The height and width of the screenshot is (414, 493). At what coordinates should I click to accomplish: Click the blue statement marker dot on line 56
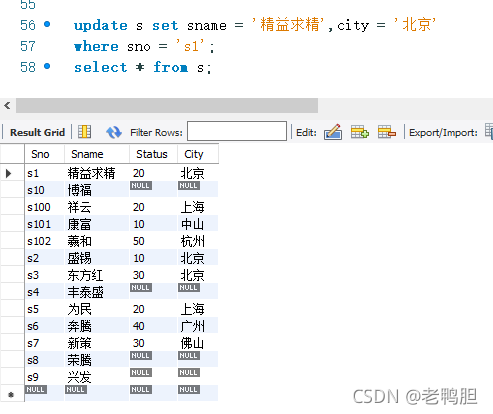click(47, 24)
